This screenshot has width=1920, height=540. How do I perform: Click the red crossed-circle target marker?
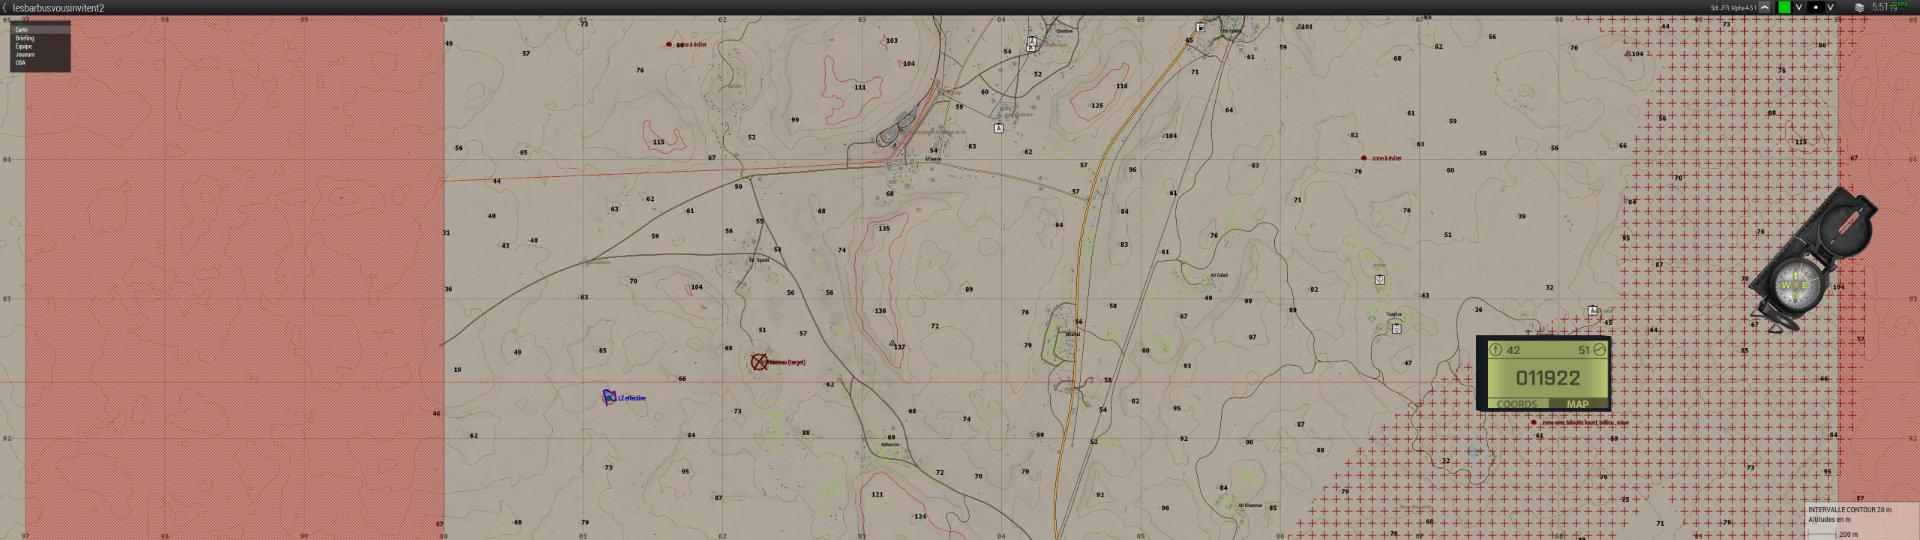(759, 362)
